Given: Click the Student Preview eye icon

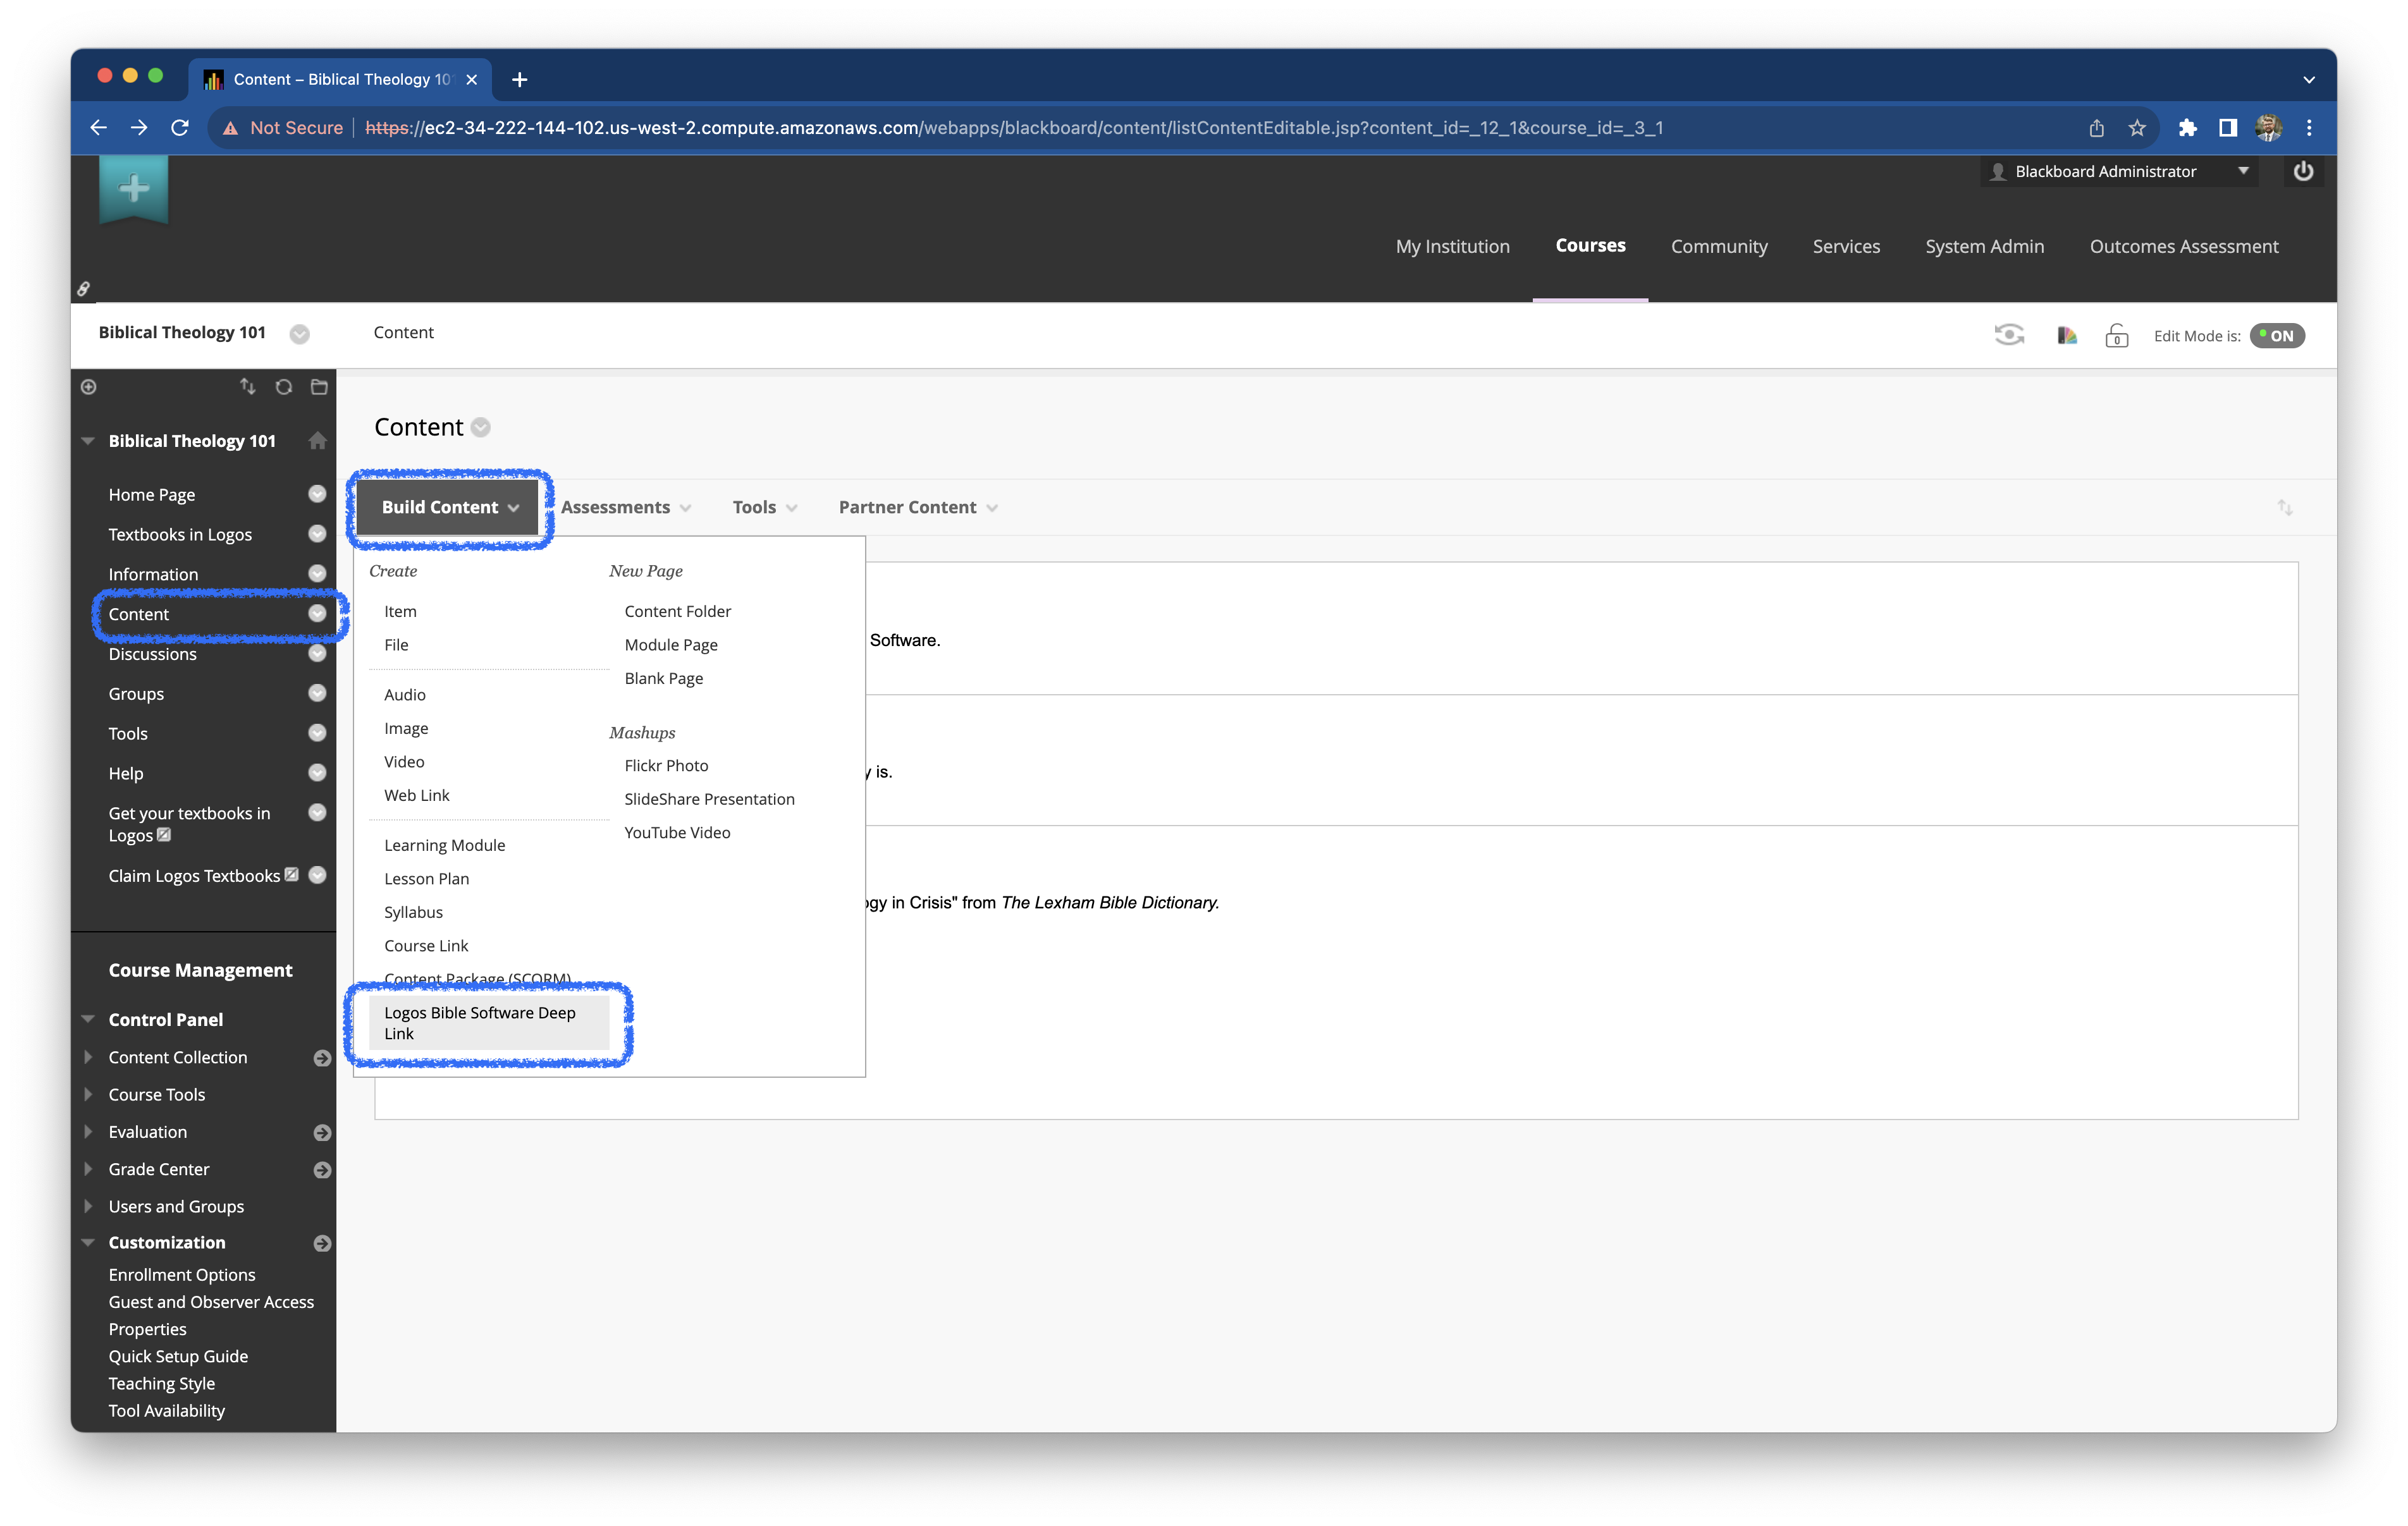Looking at the screenshot, I should point(2008,335).
